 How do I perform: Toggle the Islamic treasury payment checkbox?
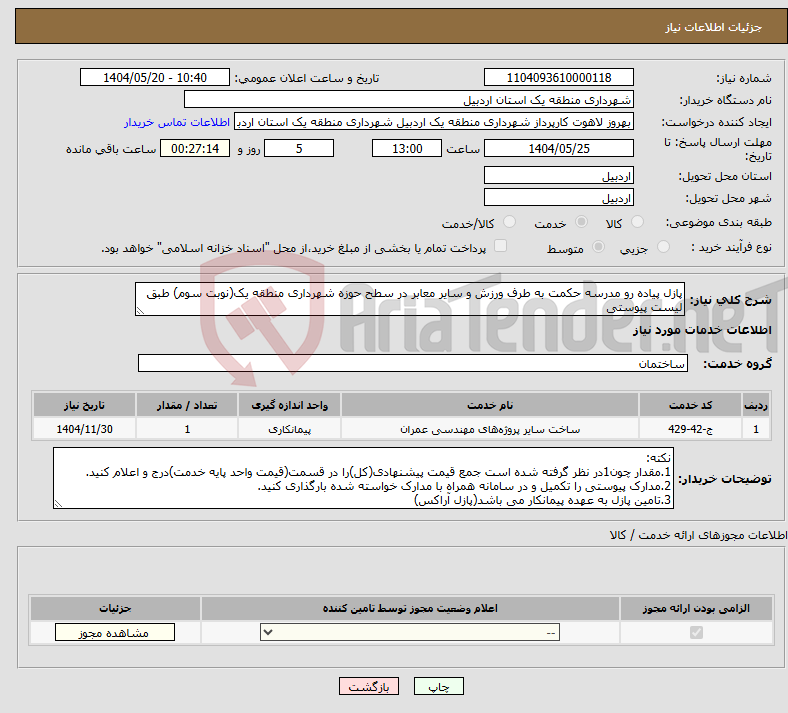point(500,246)
